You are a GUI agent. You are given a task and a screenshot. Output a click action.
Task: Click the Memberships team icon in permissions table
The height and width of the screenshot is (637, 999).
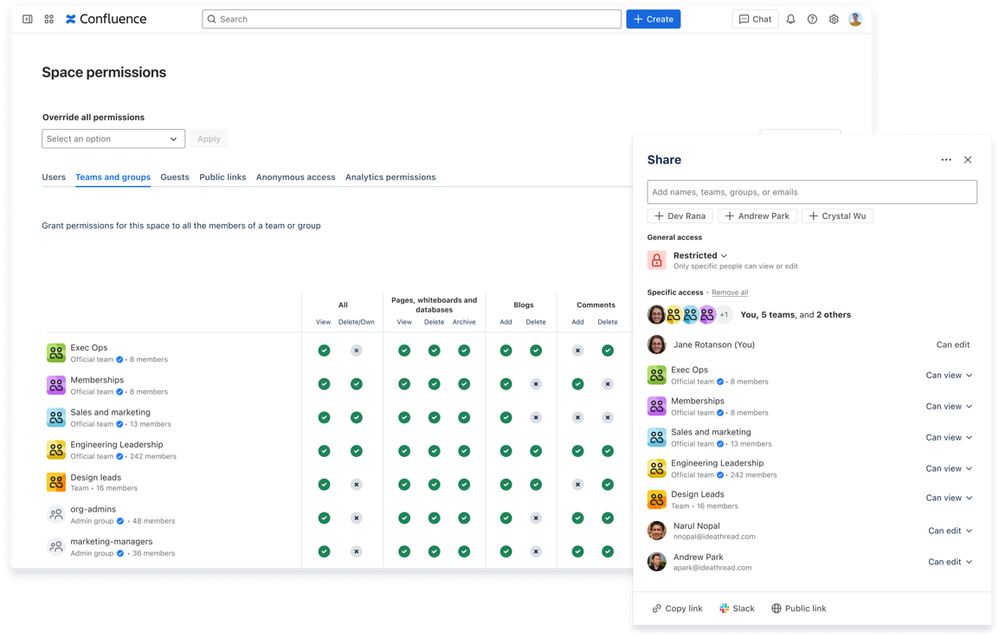[56, 385]
